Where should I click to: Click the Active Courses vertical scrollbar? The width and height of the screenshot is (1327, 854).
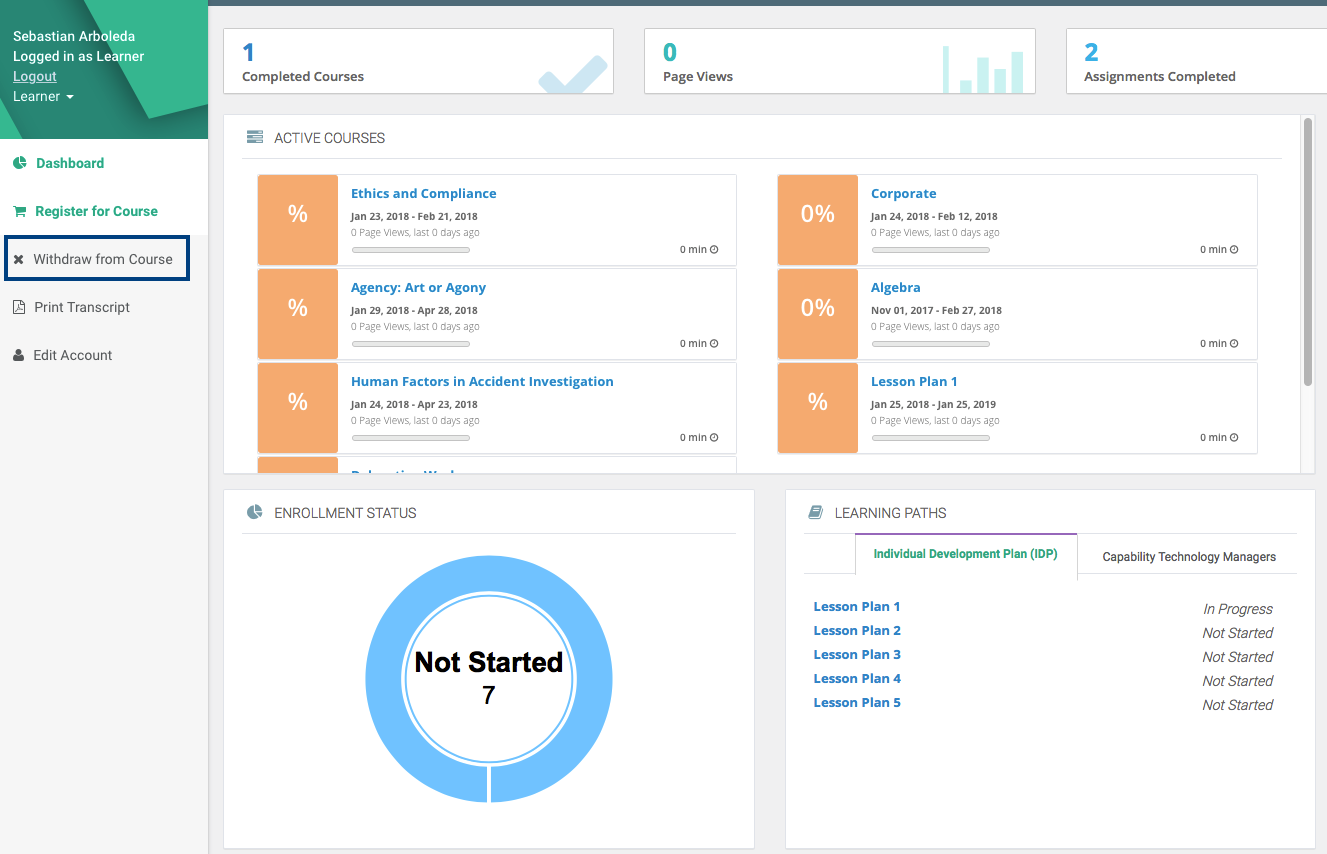click(1307, 250)
